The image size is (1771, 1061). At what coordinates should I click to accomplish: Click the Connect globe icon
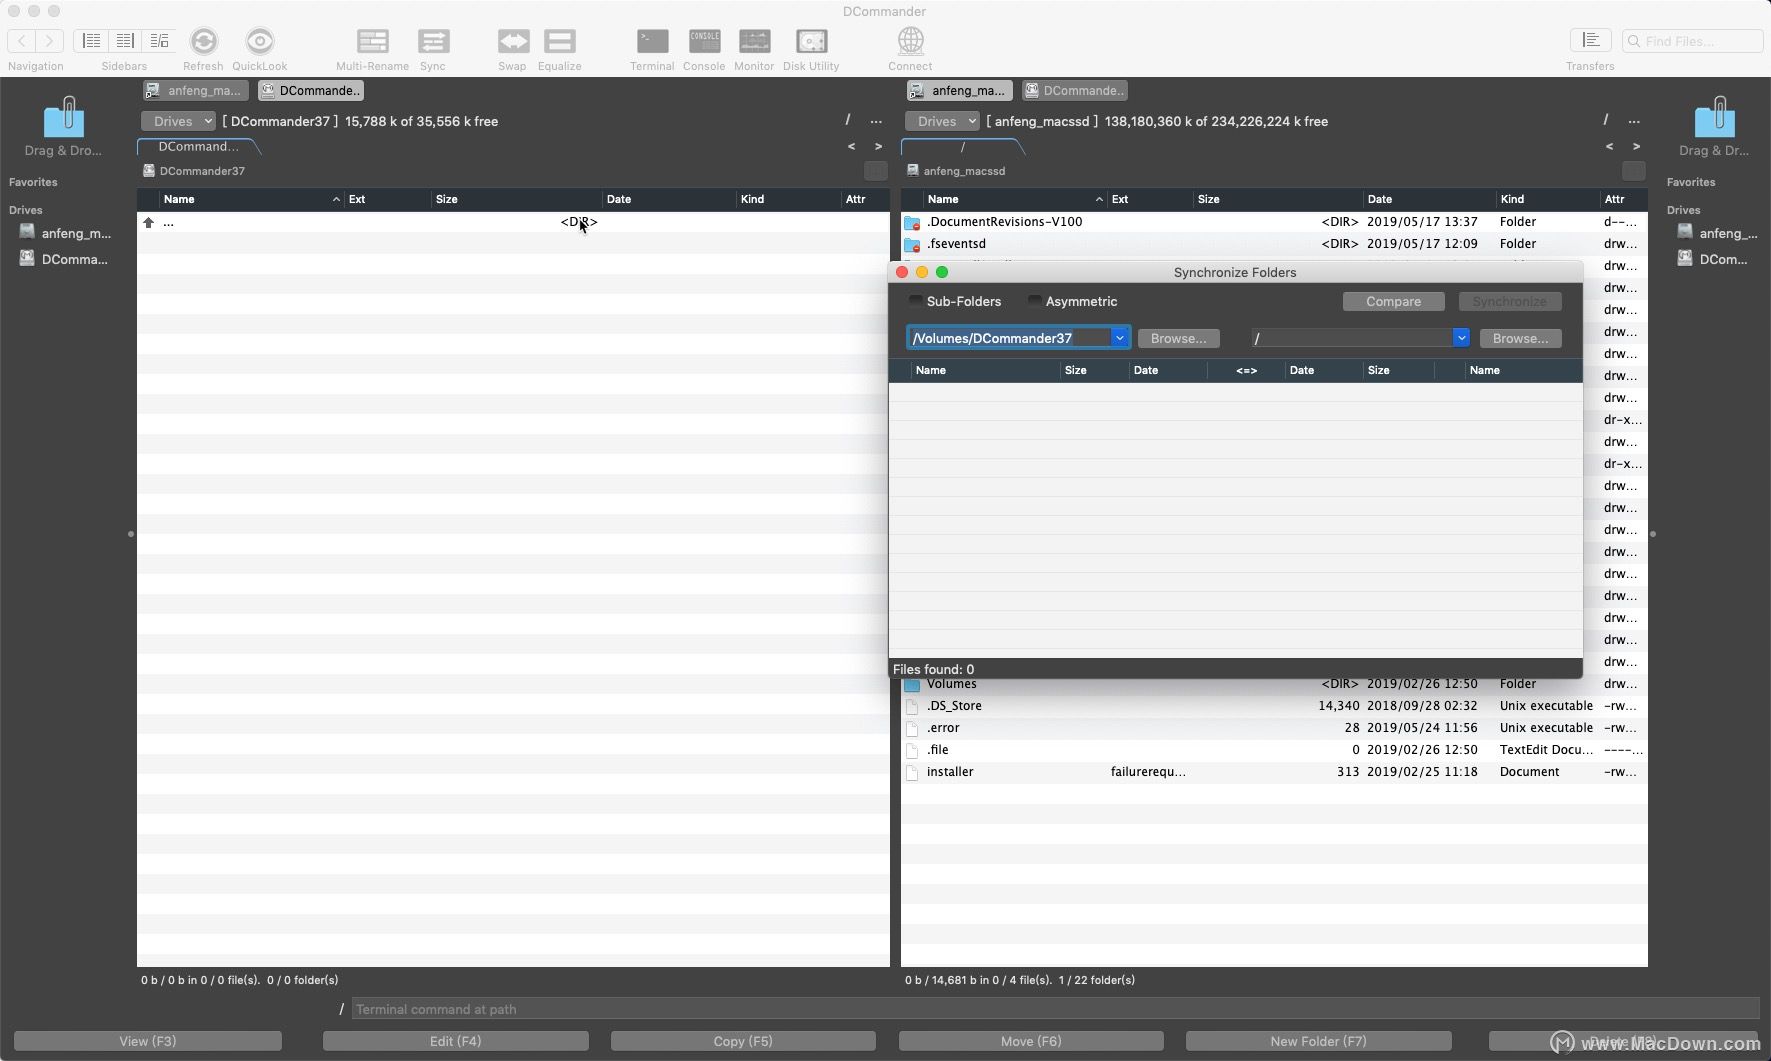coord(910,41)
